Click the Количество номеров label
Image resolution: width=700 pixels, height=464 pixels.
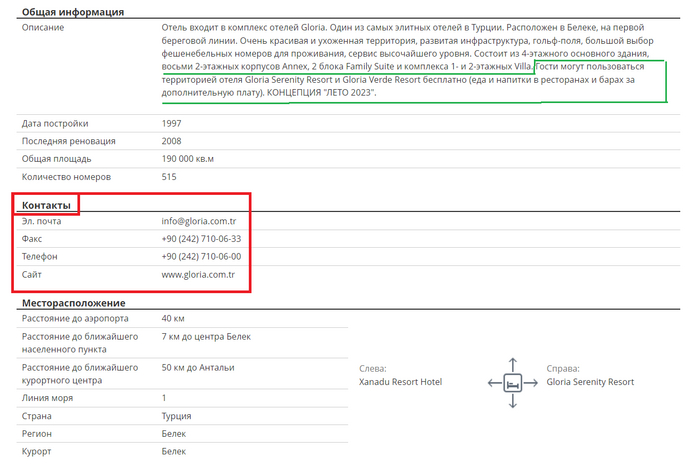tap(66, 177)
